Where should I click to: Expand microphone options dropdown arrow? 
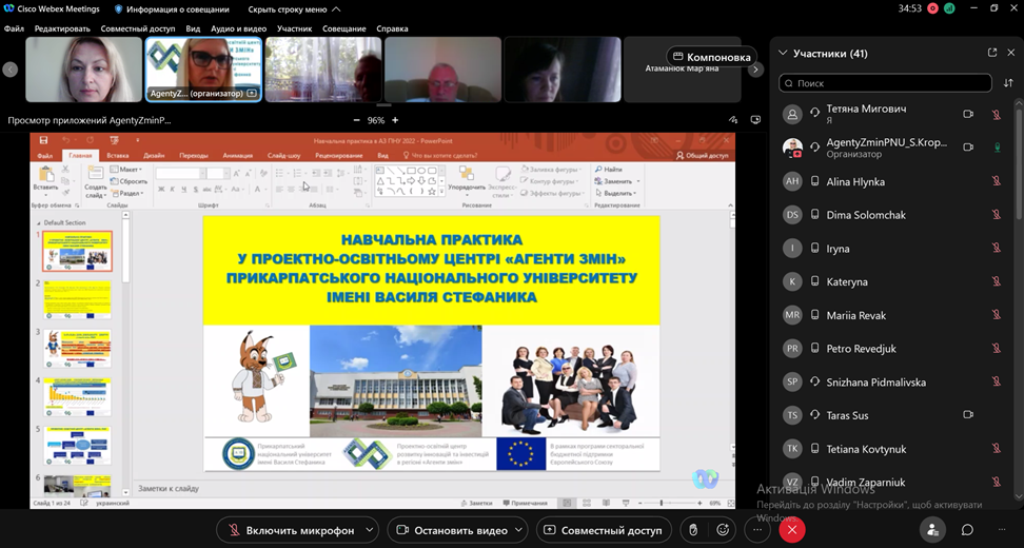point(370,530)
